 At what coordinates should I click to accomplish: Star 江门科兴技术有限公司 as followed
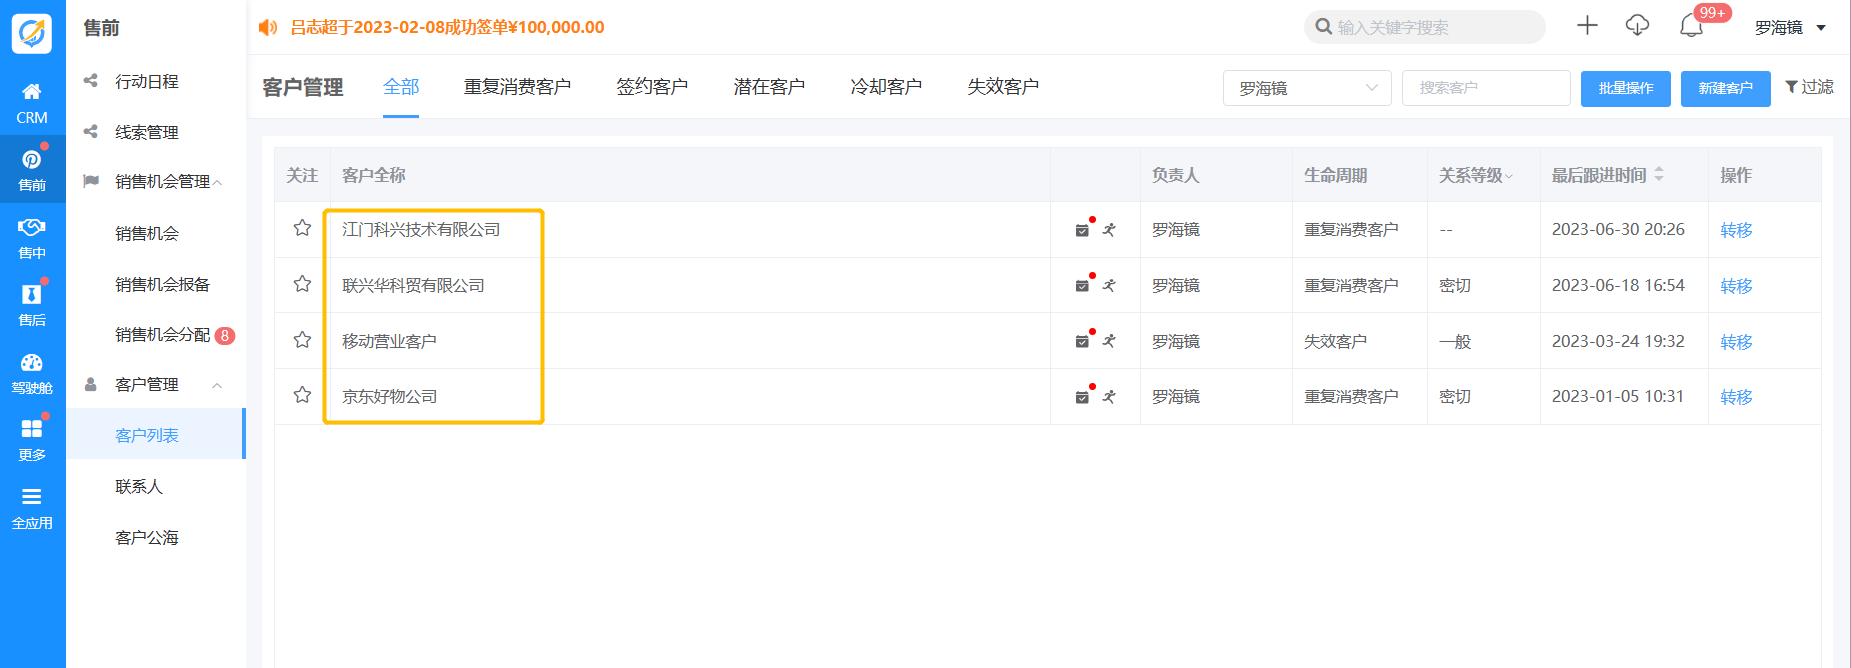(x=302, y=228)
